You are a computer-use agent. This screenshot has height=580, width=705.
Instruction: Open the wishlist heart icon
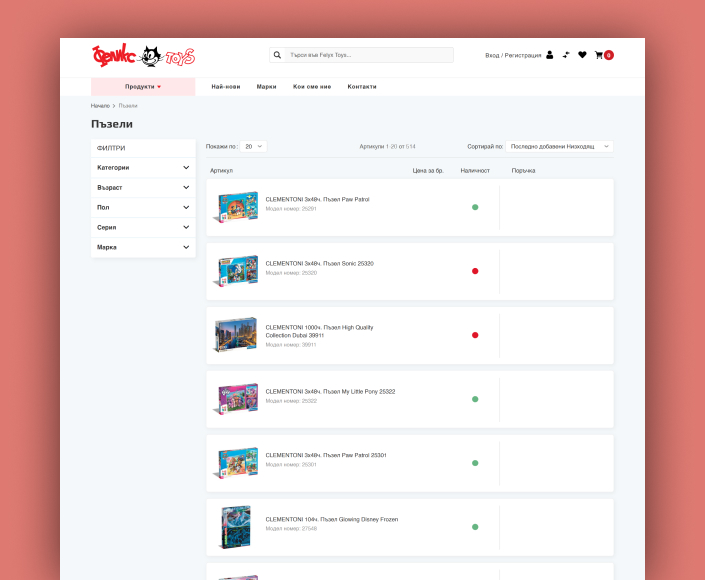tap(582, 55)
